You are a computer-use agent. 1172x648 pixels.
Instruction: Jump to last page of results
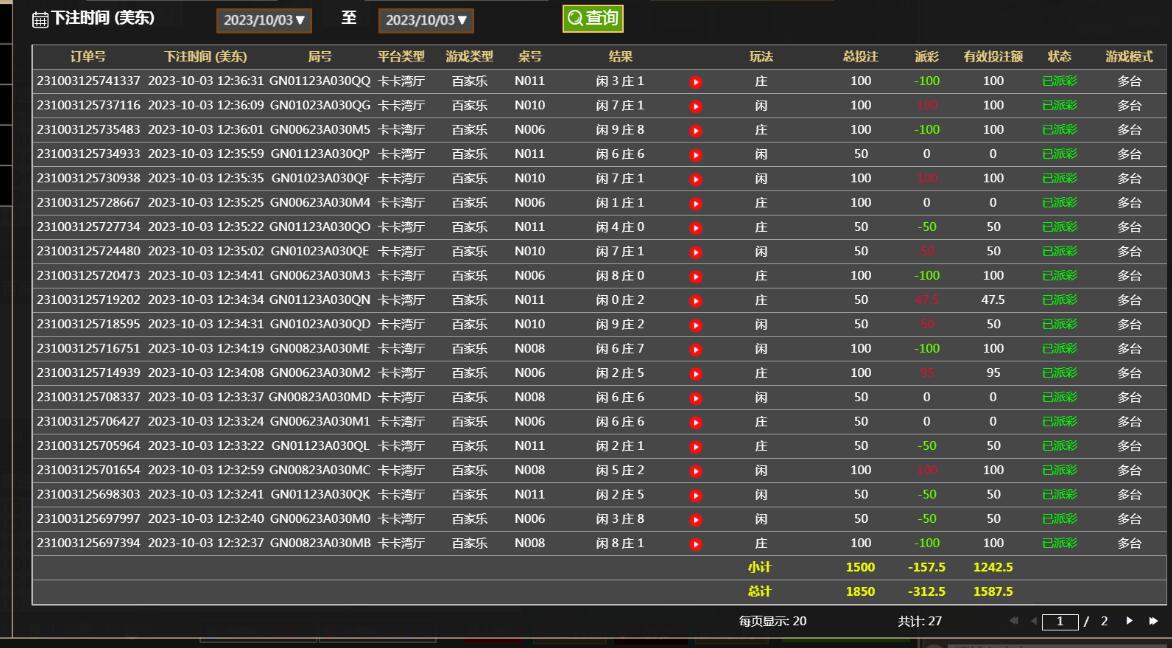tap(1153, 621)
